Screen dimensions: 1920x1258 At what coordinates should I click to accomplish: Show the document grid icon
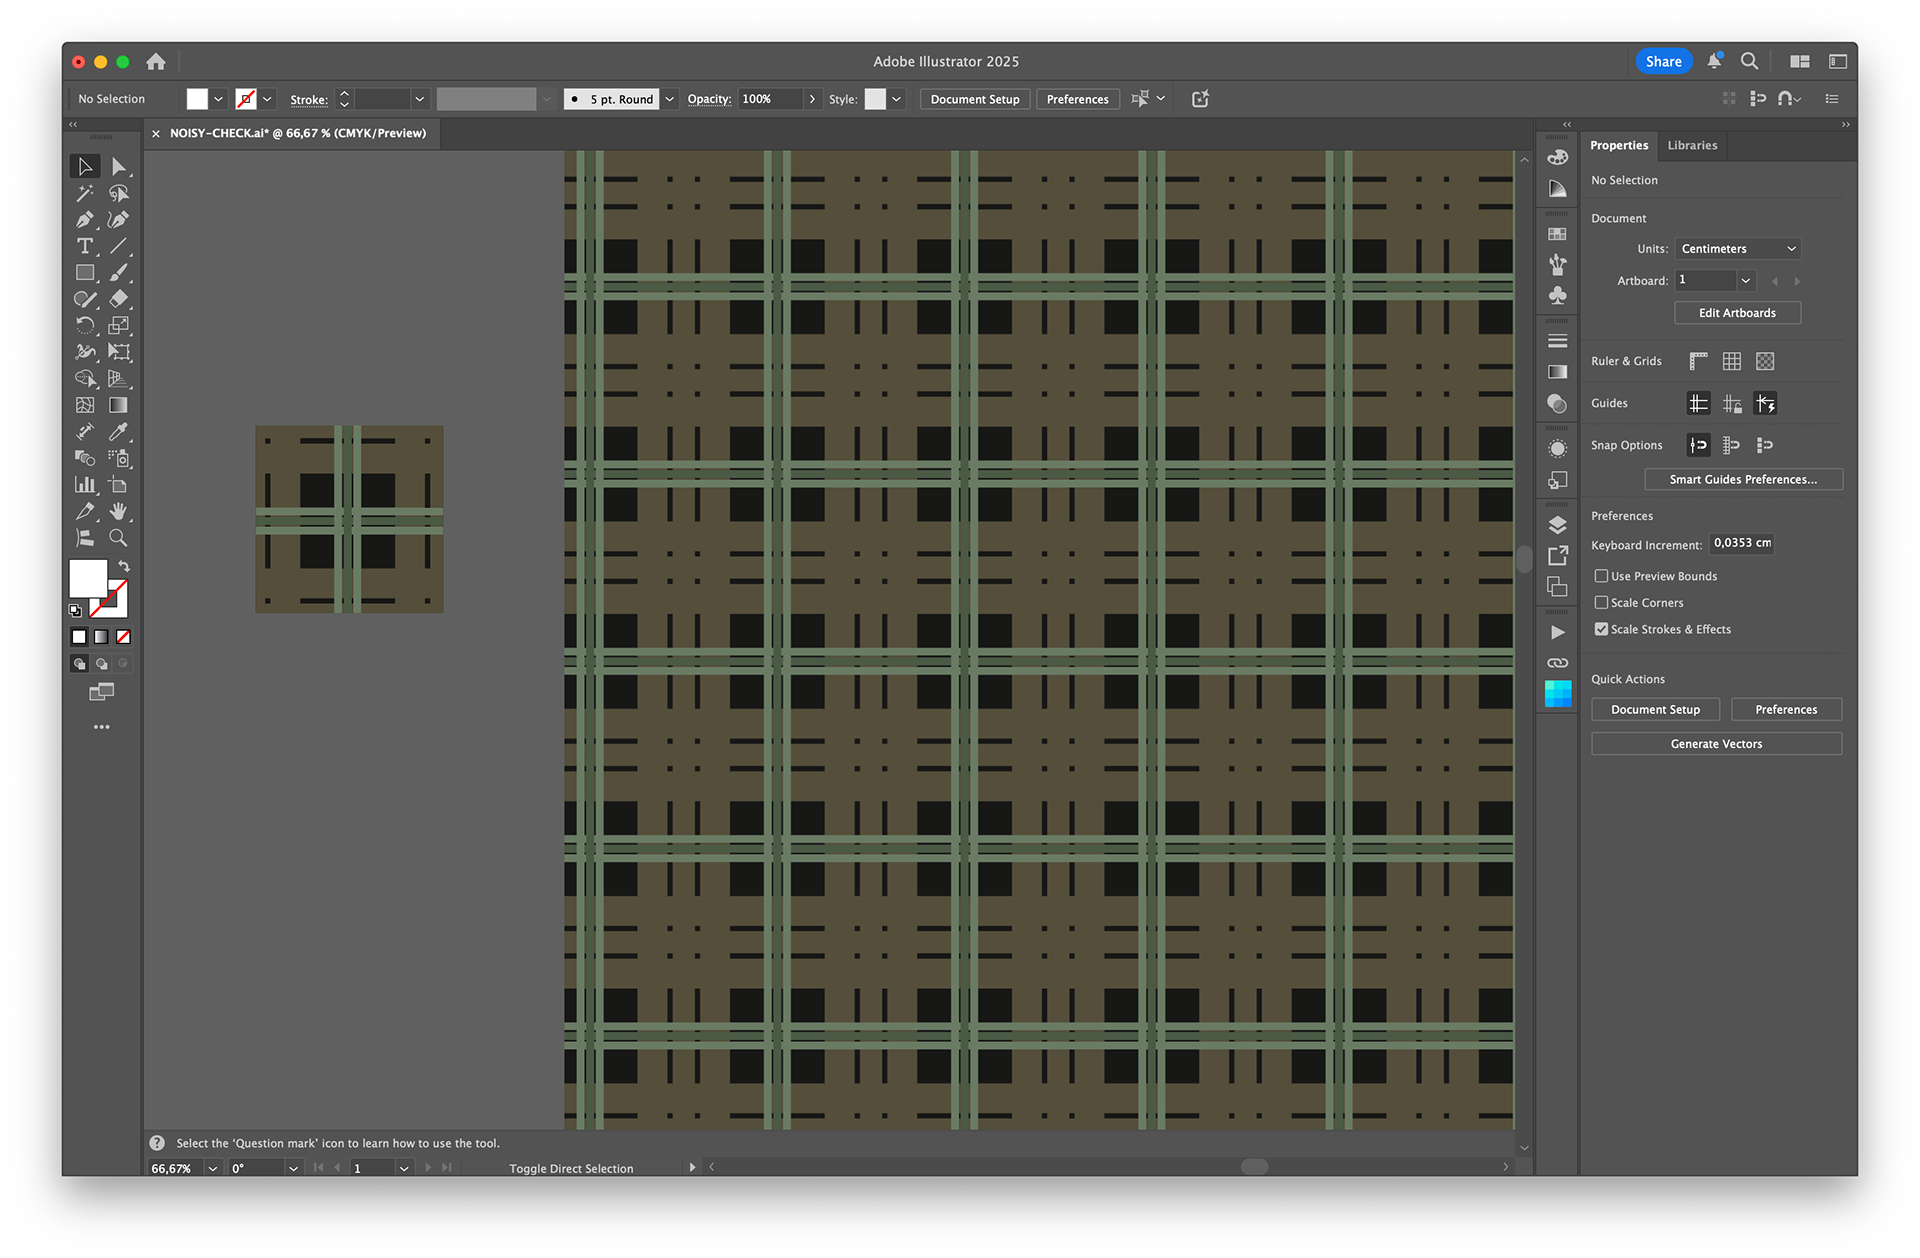pyautogui.click(x=1732, y=361)
